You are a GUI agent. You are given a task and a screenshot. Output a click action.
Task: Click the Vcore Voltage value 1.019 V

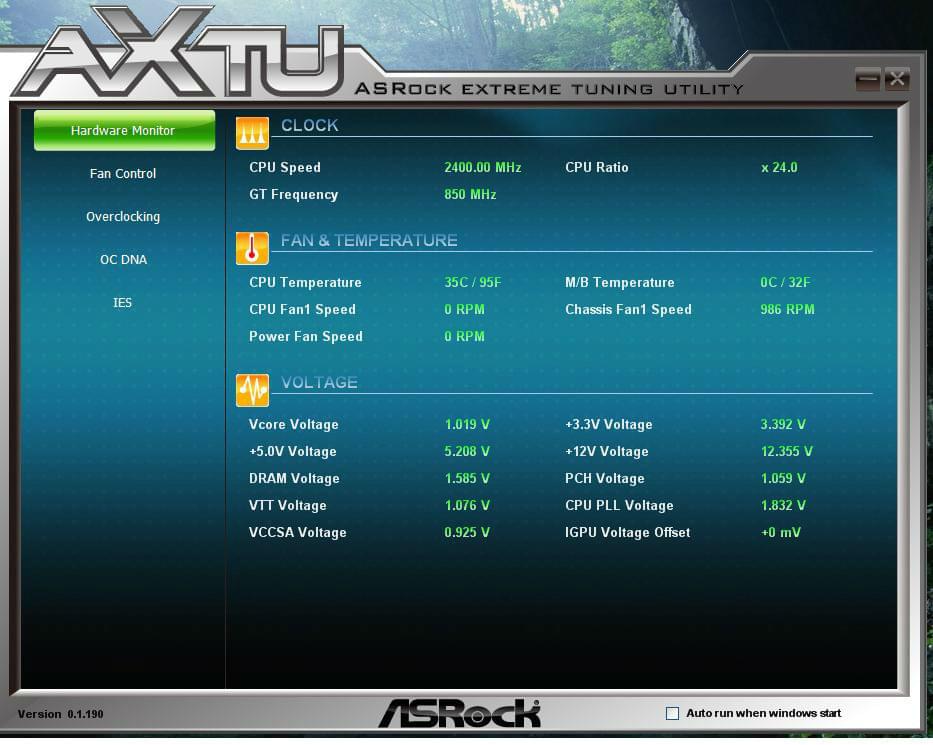point(467,425)
